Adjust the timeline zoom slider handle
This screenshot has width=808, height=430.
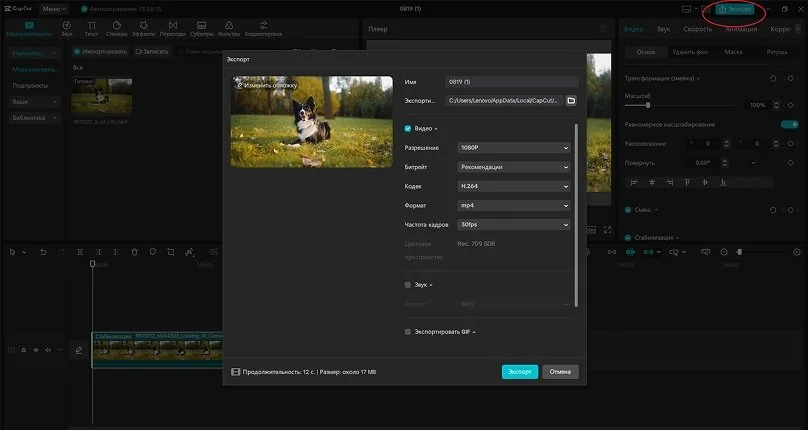click(739, 252)
